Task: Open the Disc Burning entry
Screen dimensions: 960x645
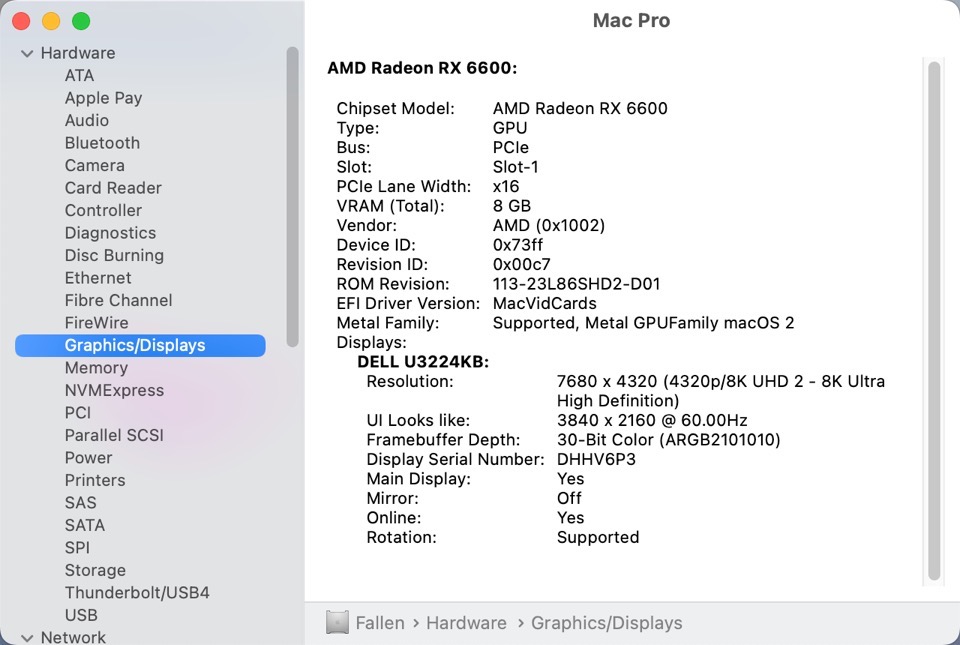Action: 114,255
